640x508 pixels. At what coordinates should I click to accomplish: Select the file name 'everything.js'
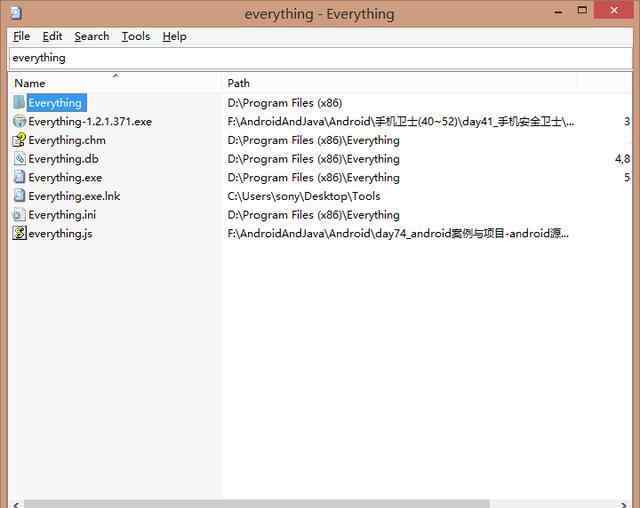coord(60,234)
